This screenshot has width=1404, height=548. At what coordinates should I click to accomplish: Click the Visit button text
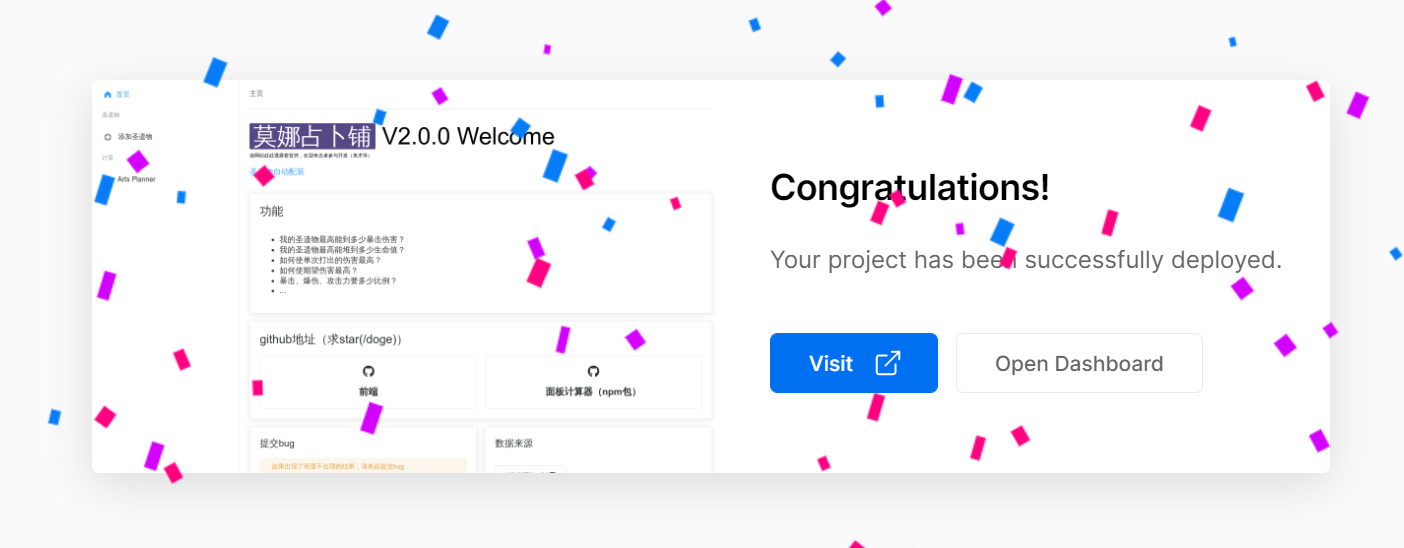pyautogui.click(x=831, y=363)
